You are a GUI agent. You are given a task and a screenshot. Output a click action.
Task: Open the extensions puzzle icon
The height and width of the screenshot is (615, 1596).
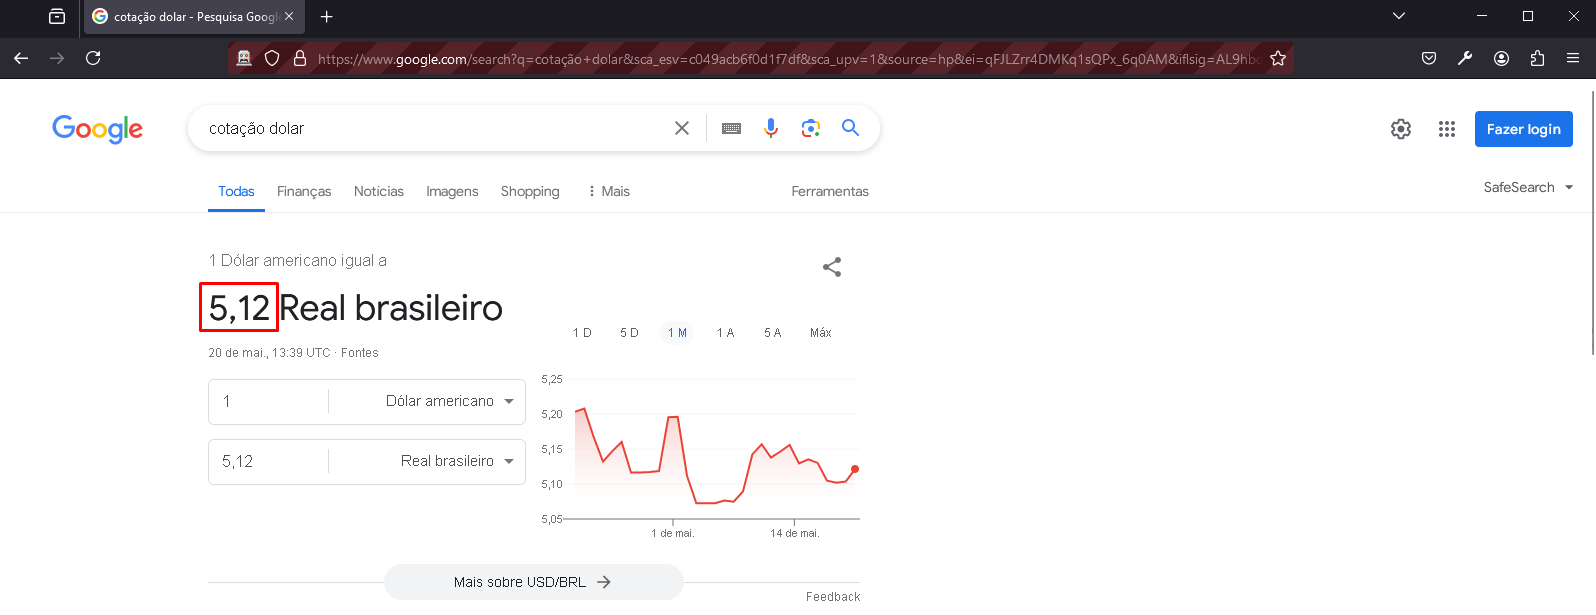(1537, 58)
